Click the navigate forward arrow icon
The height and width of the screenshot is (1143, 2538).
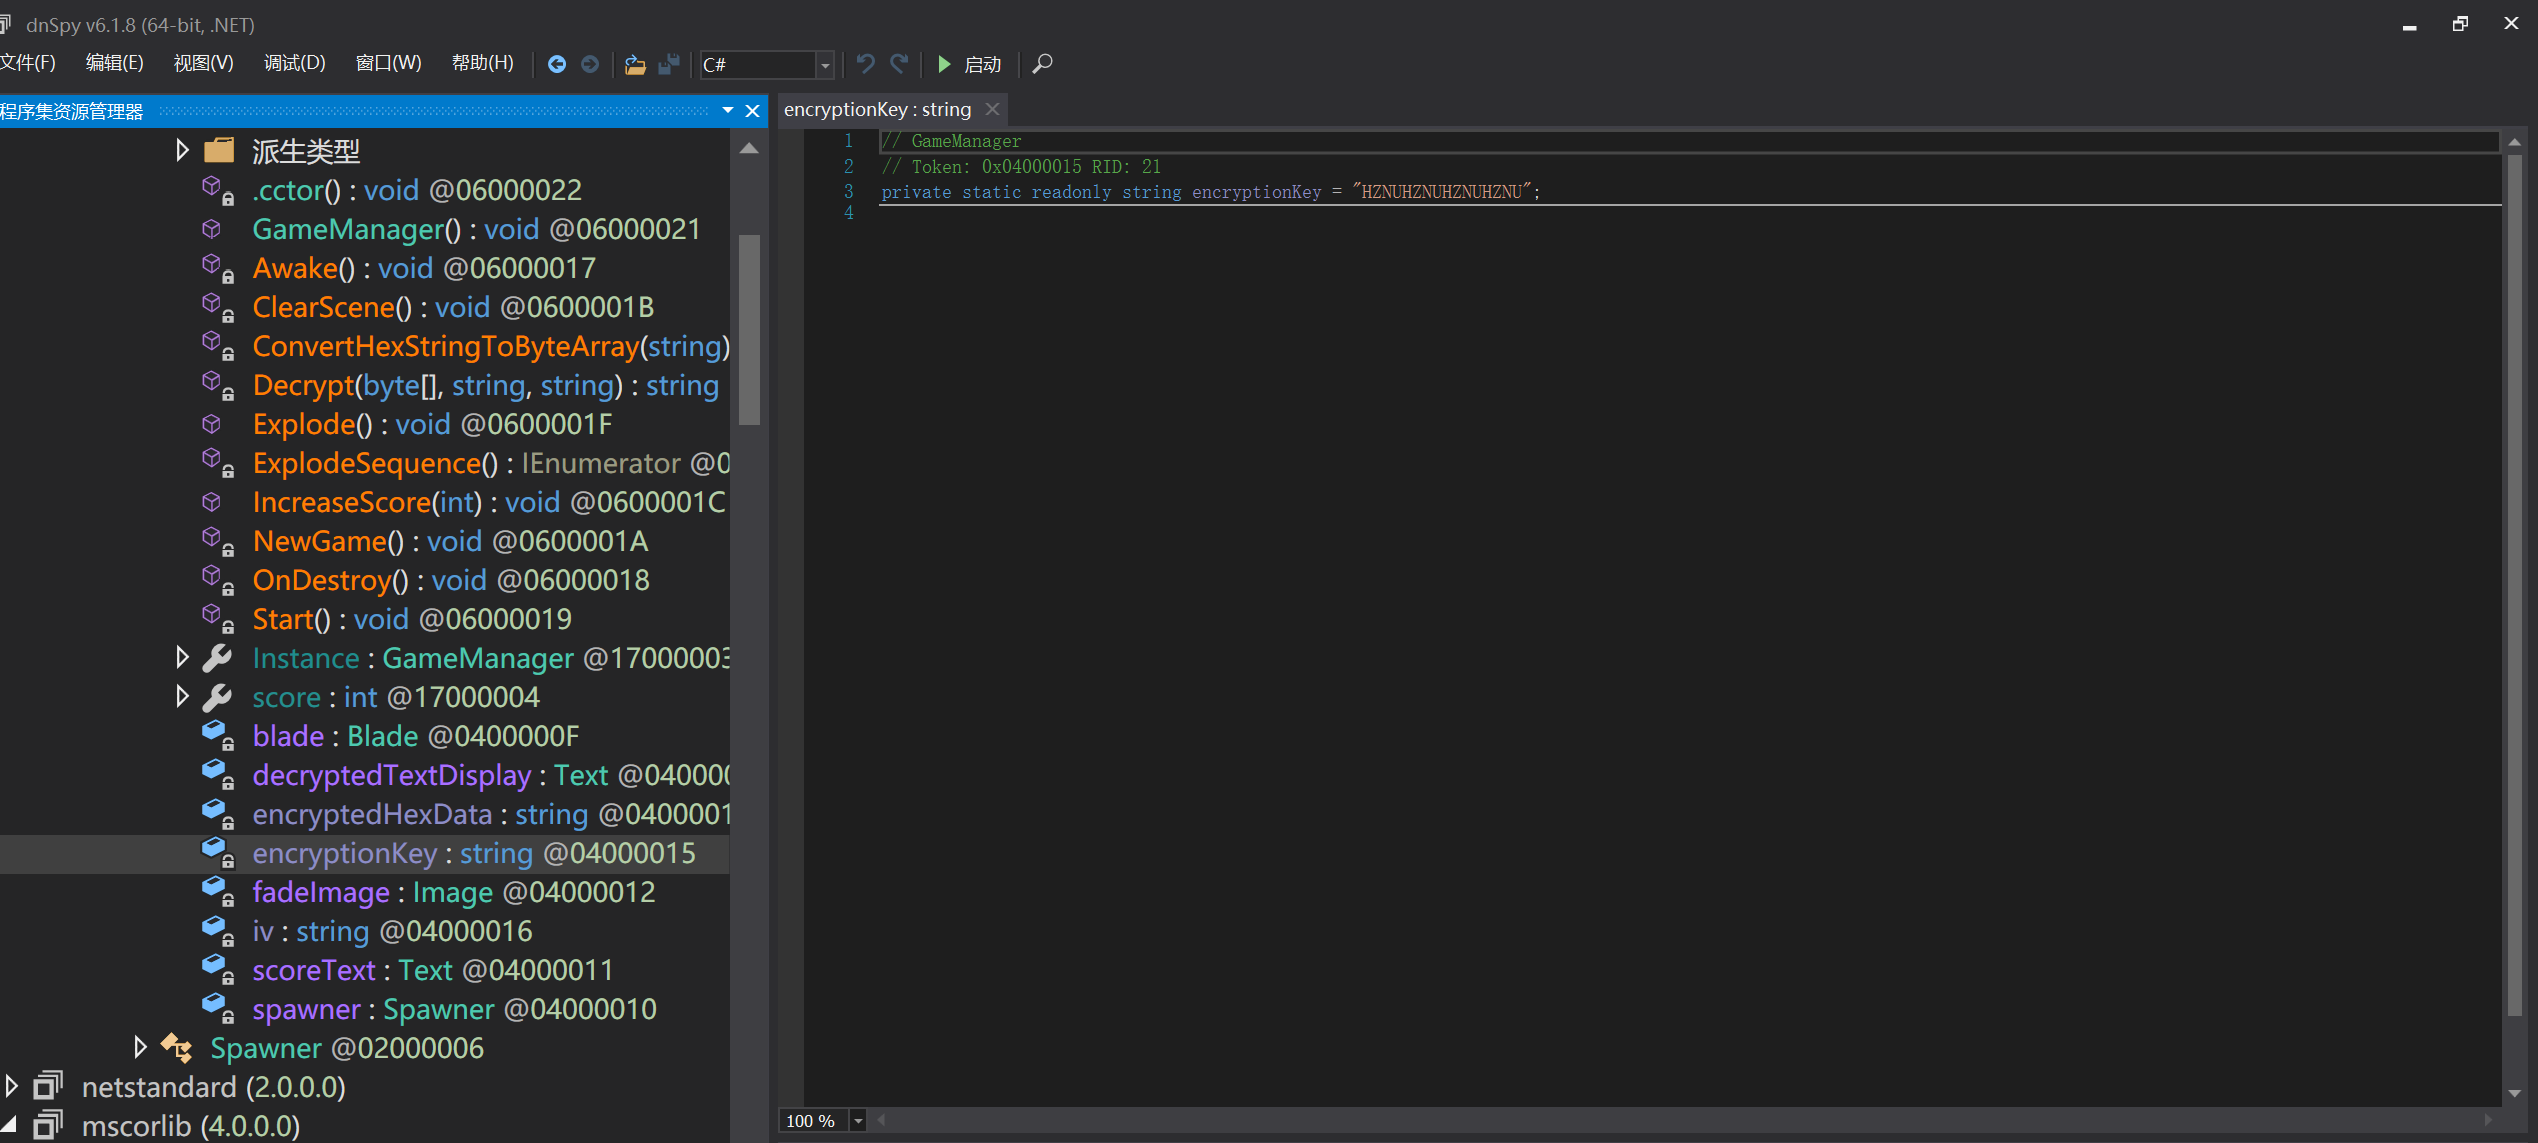pyautogui.click(x=590, y=64)
